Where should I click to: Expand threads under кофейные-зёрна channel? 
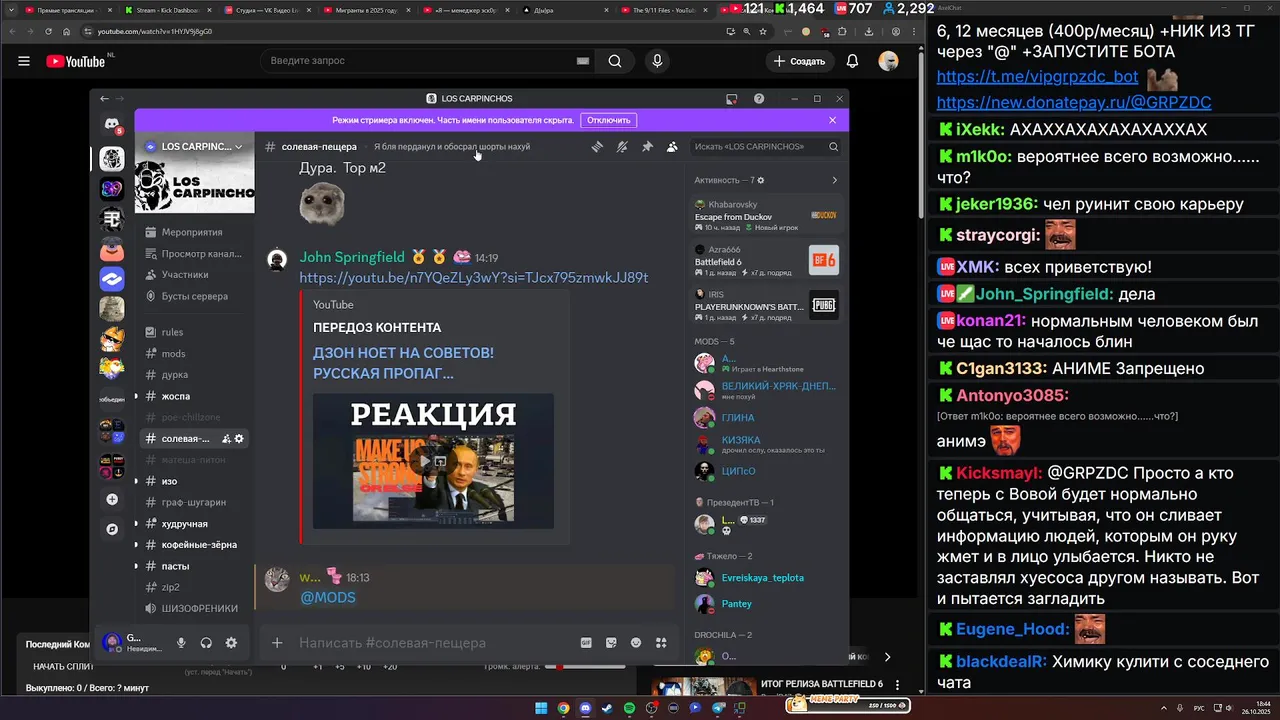coord(137,545)
